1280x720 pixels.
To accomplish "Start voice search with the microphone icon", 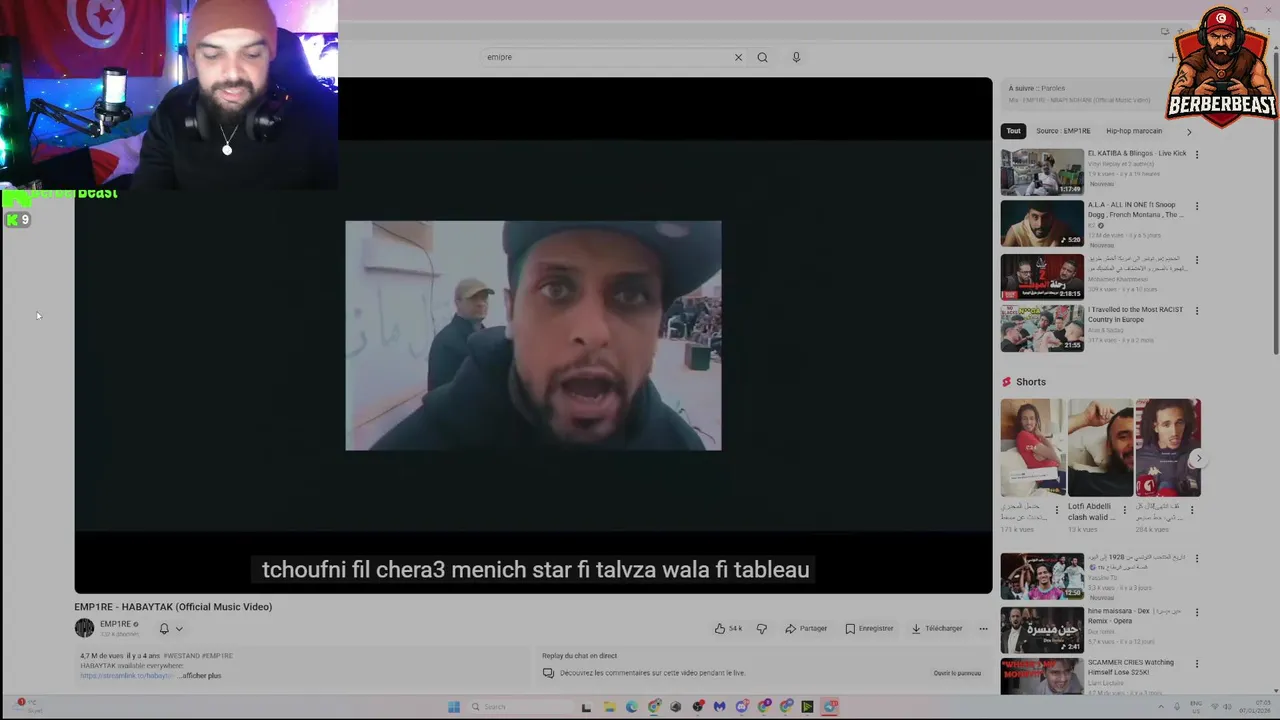I will [796, 57].
